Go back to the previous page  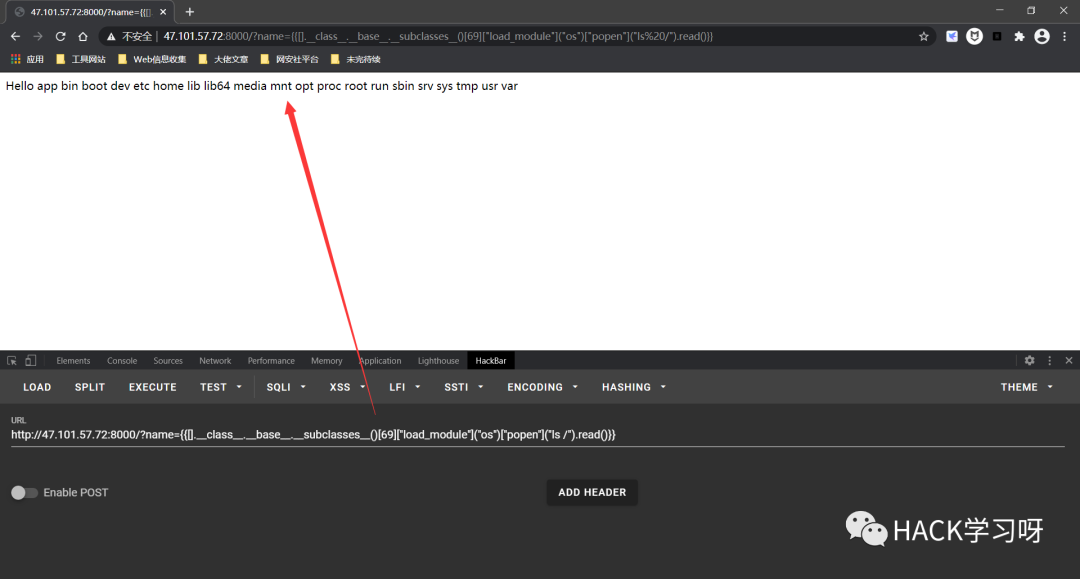click(15, 36)
